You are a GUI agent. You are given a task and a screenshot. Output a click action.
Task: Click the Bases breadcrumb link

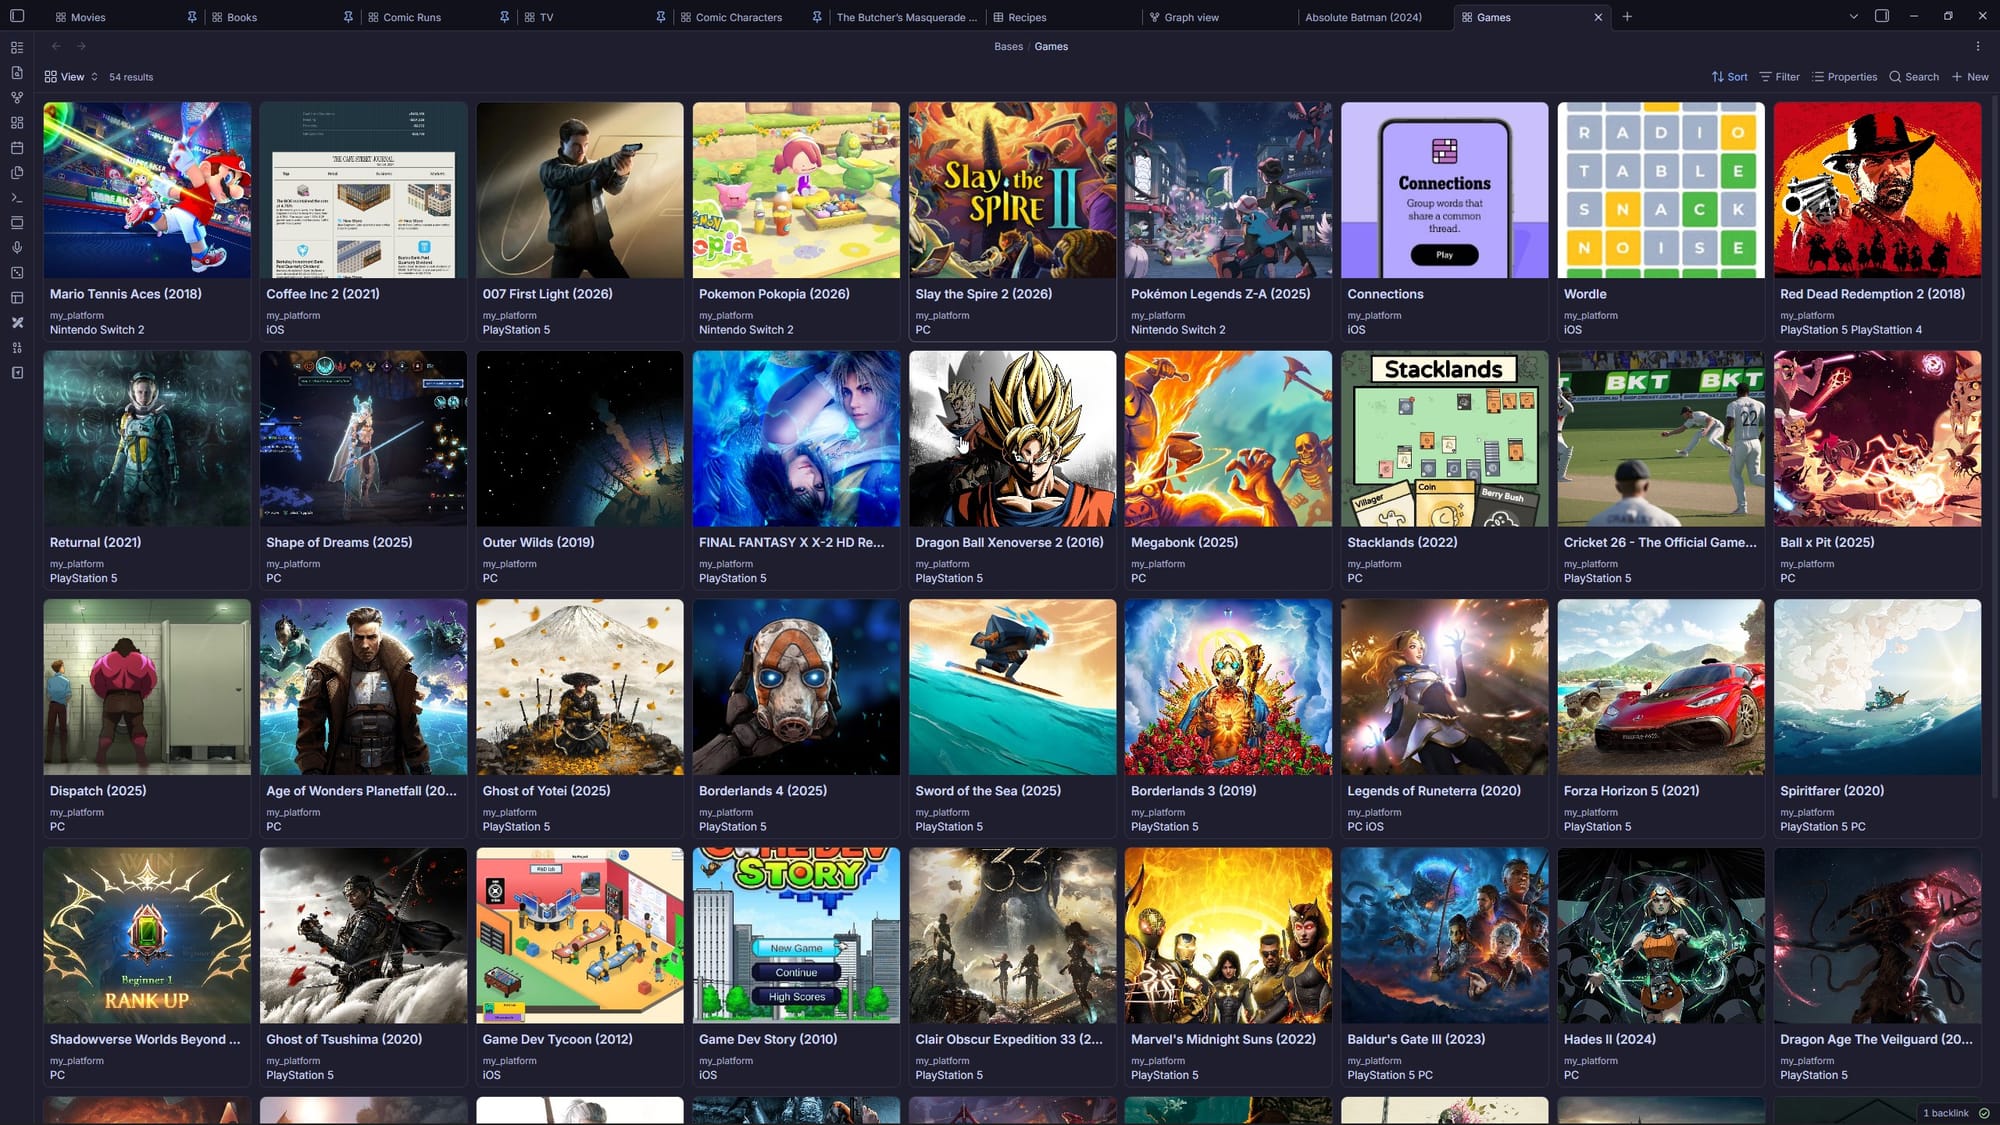(1008, 47)
